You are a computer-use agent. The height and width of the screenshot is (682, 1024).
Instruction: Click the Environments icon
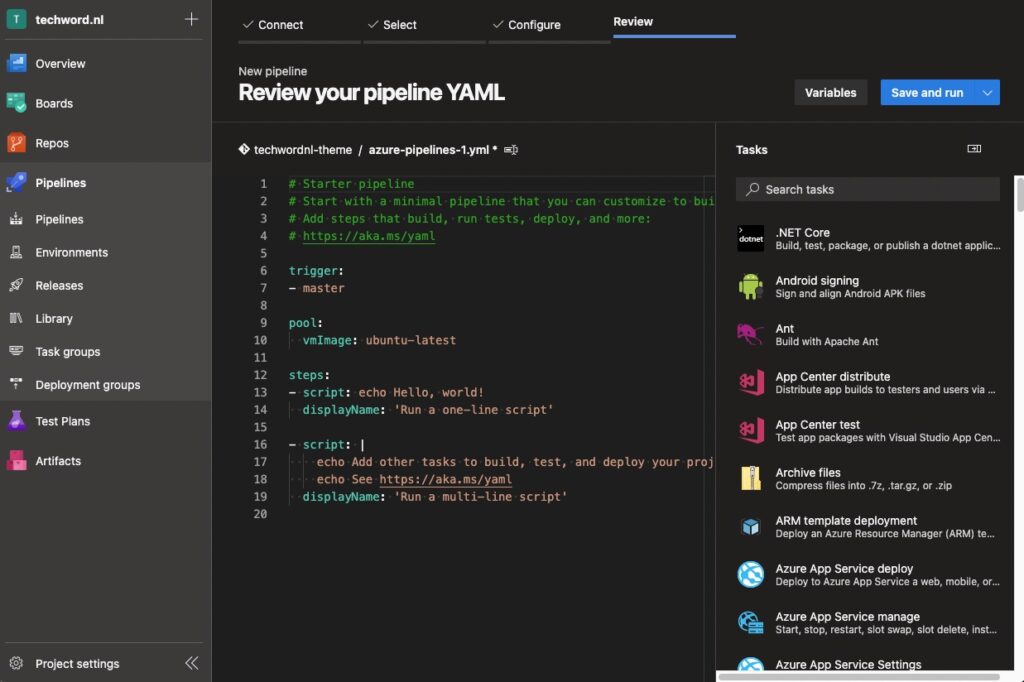click(16, 252)
